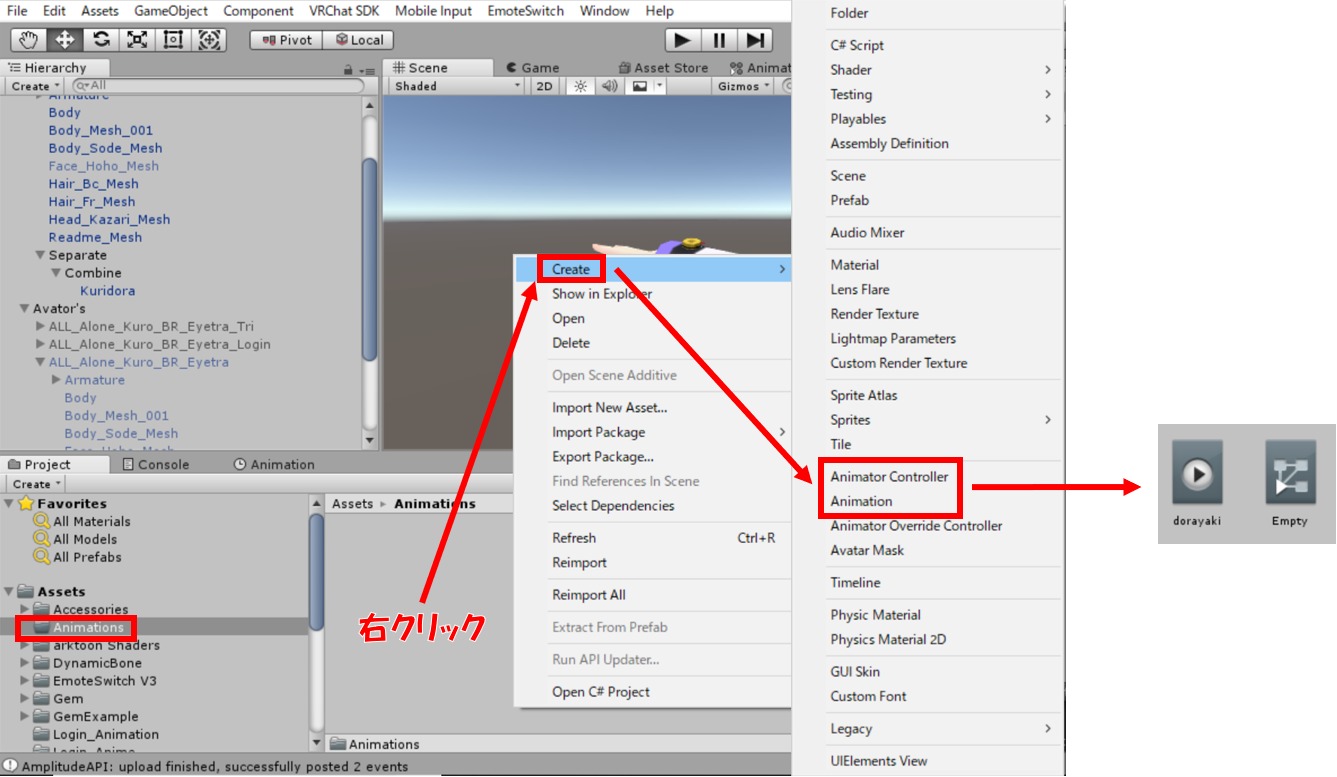
Task: Click the Step frame button
Action: (756, 40)
